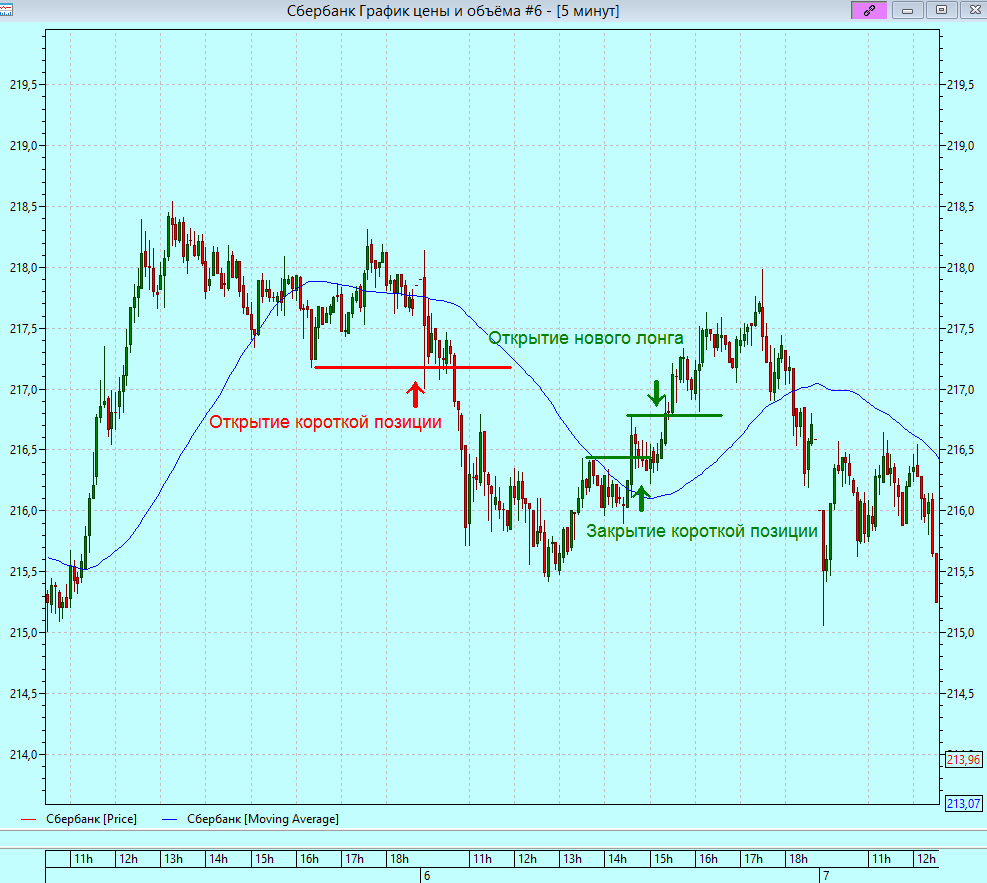
Task: Click the Сбербанк [Price] legend entry
Action: tap(79, 819)
